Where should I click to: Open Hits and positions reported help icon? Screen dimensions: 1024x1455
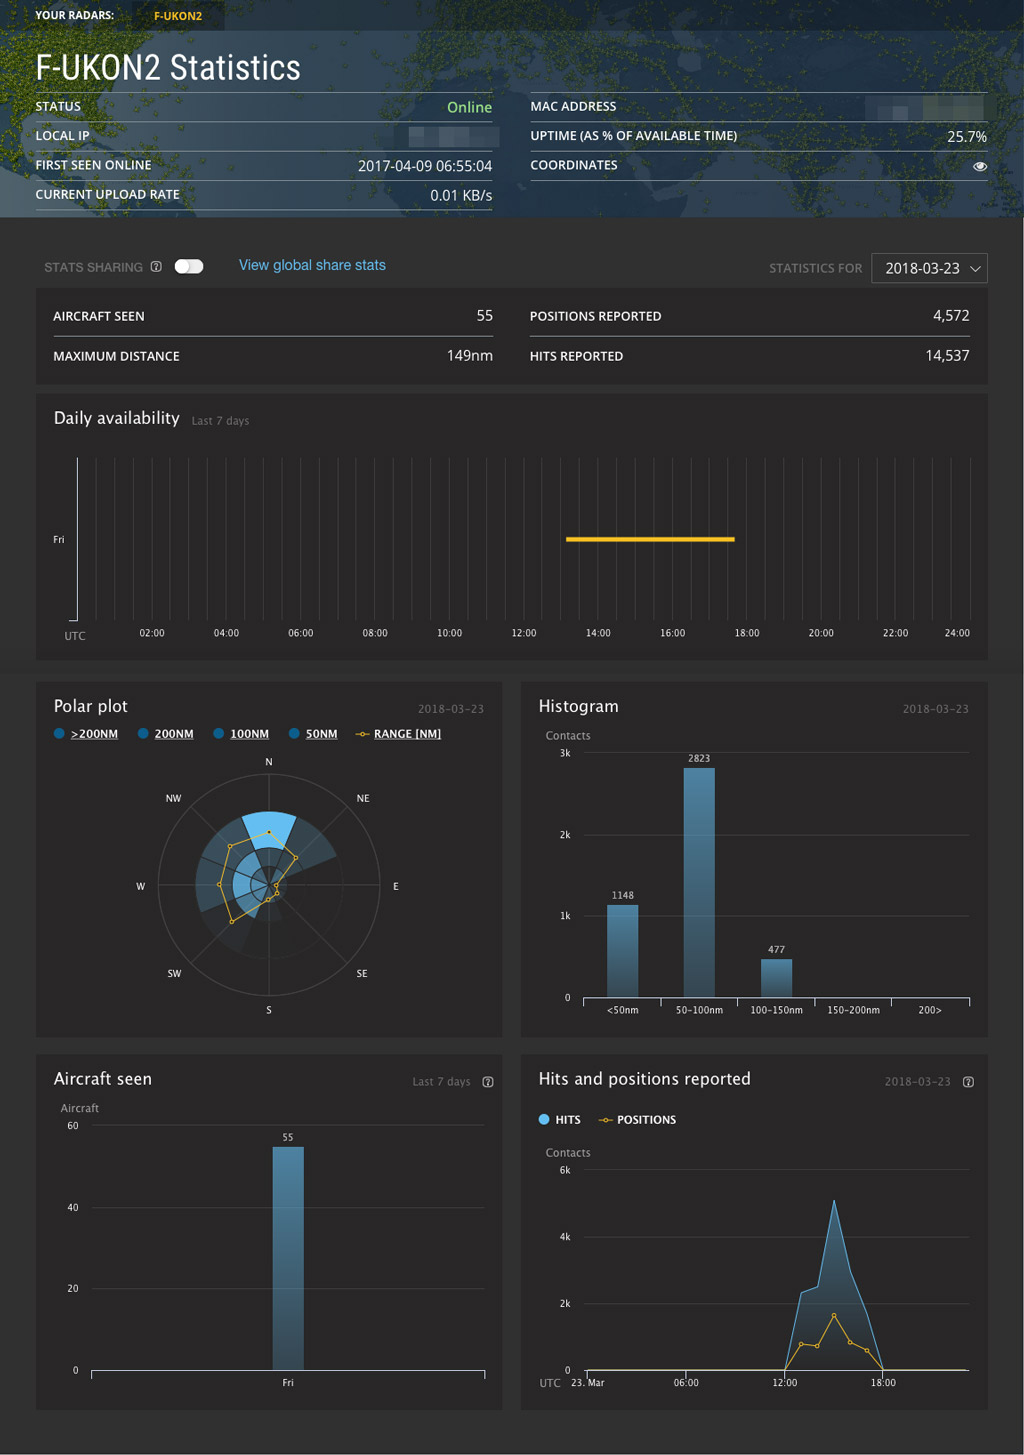[968, 1082]
